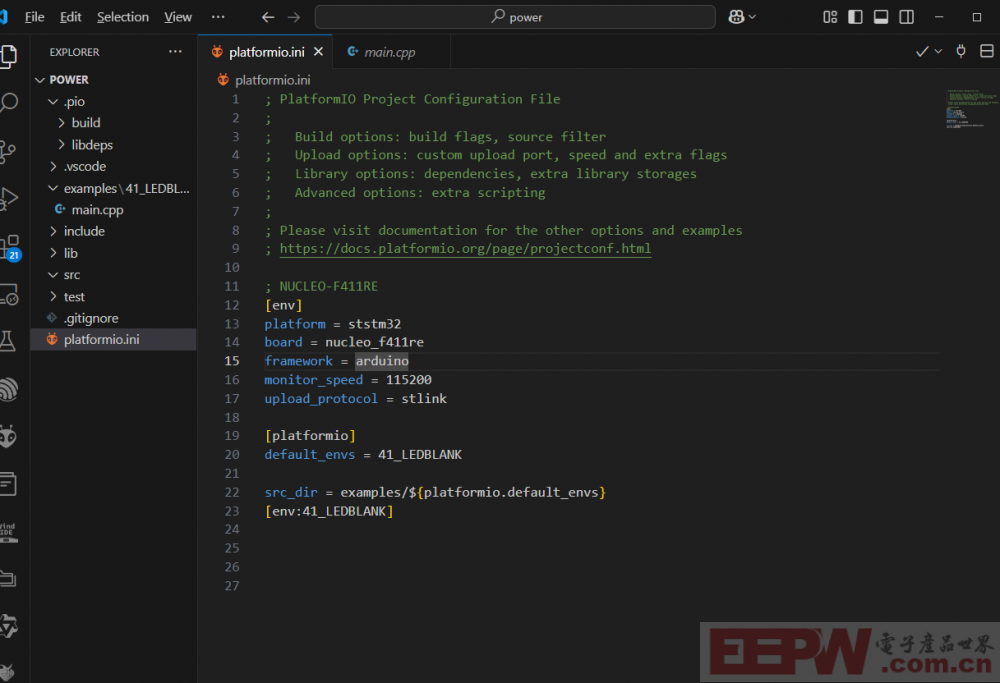Go forward with the right arrow
This screenshot has width=1000, height=683.
[x=294, y=17]
